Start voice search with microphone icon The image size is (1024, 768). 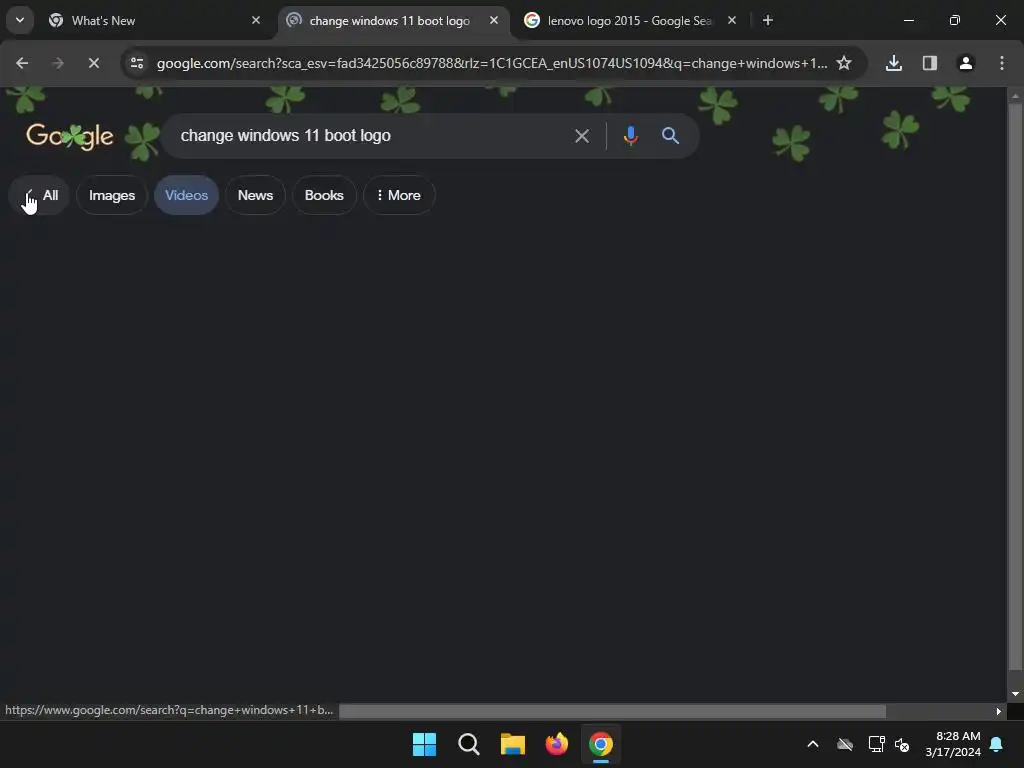630,136
